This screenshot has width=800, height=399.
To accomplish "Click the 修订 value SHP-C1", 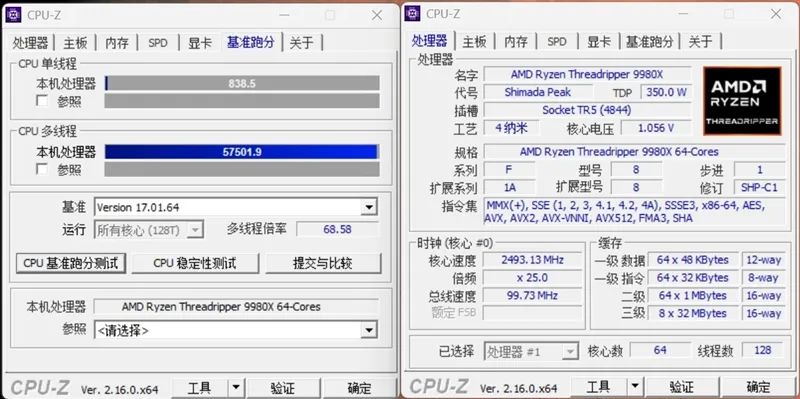I will click(759, 187).
